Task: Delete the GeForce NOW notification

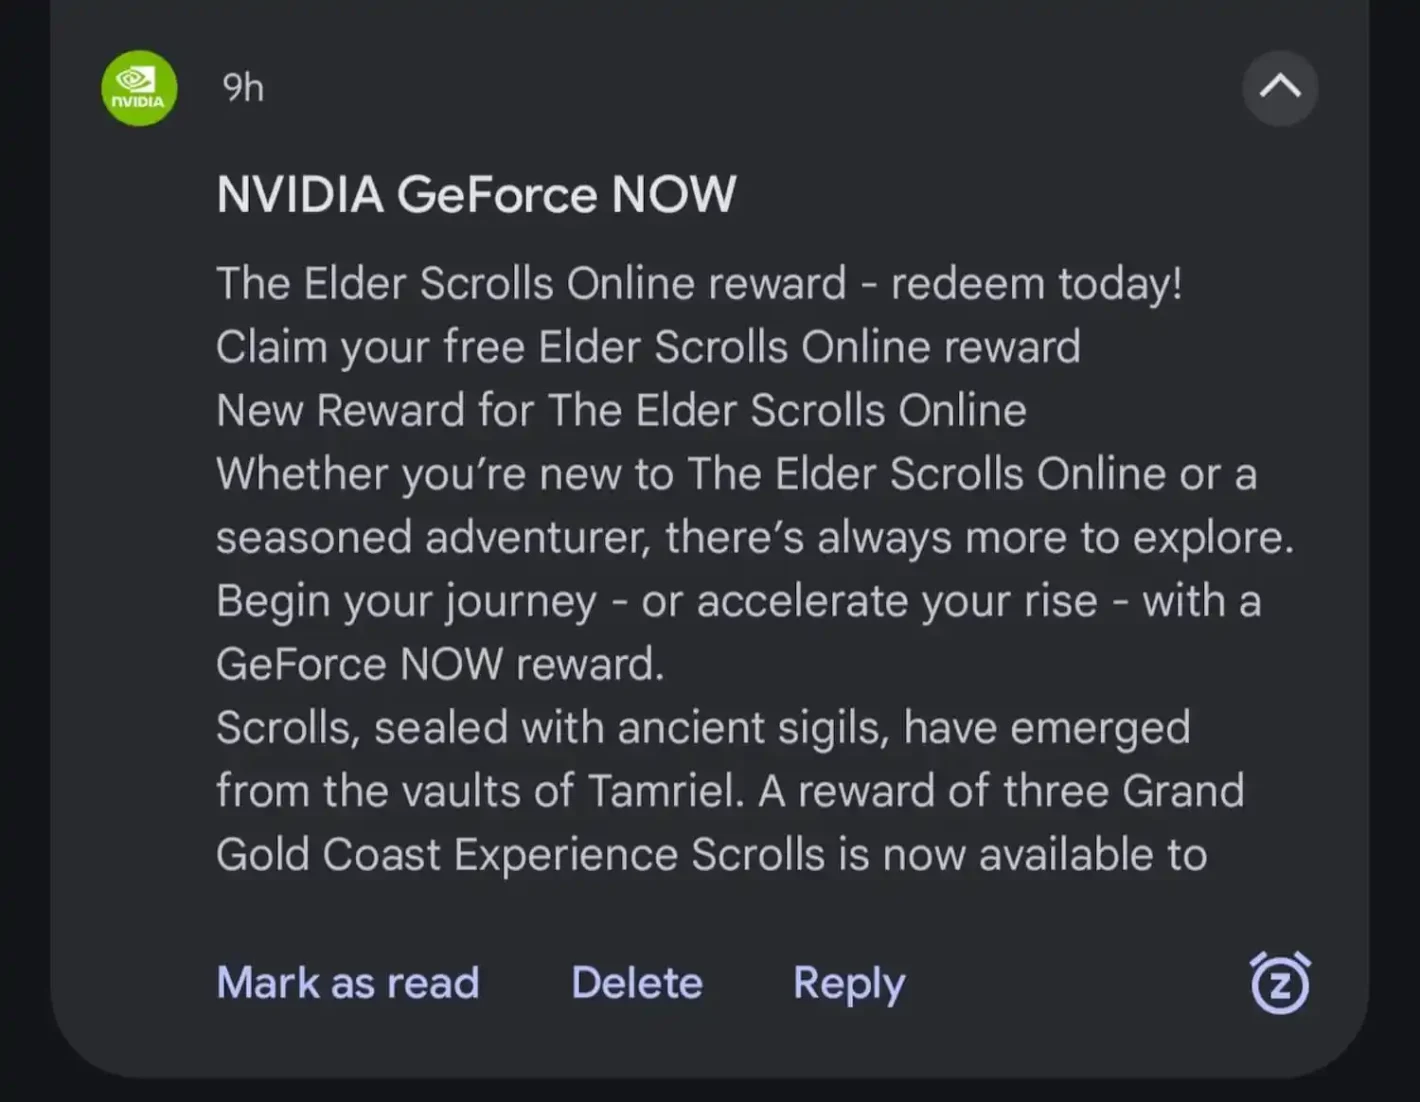Action: pyautogui.click(x=637, y=983)
